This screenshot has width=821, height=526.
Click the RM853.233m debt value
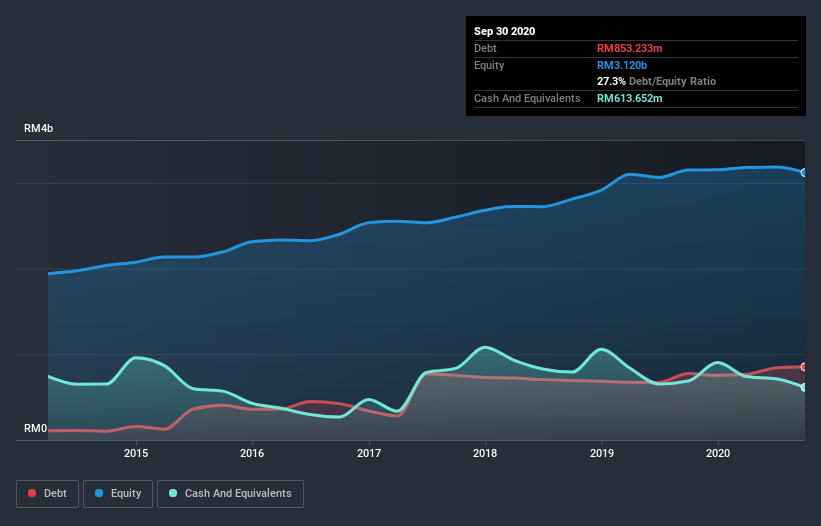[629, 48]
